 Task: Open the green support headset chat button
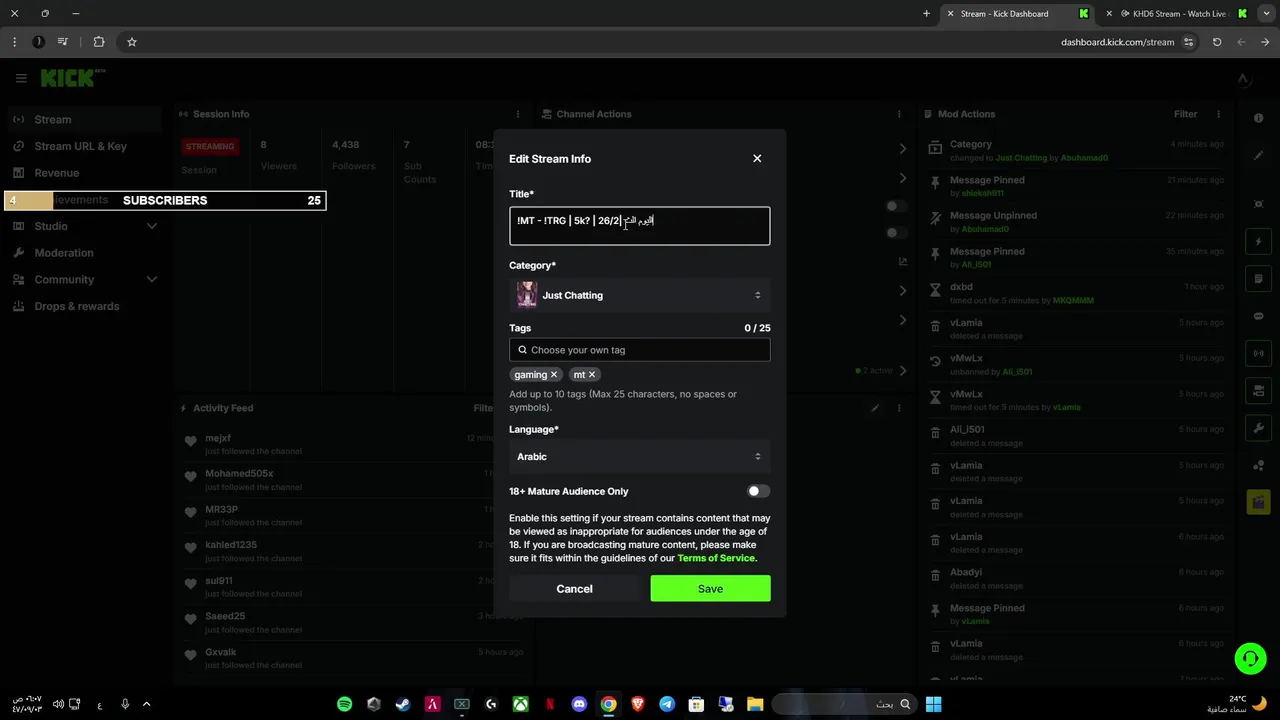coord(1249,658)
